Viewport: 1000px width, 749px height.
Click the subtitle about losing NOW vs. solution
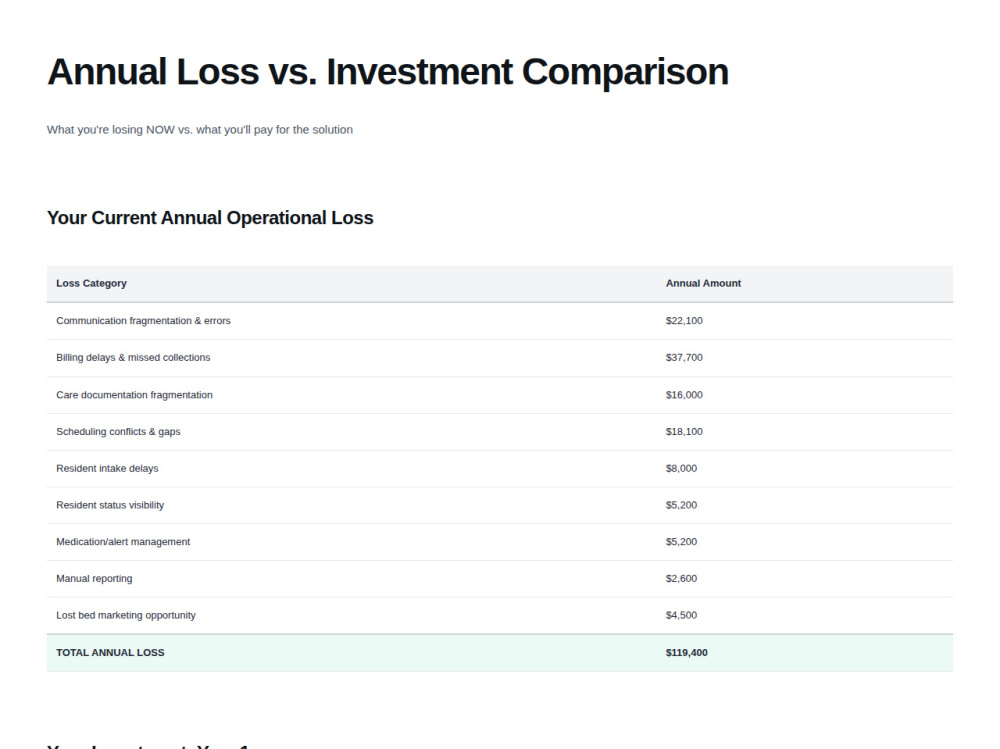coord(200,130)
